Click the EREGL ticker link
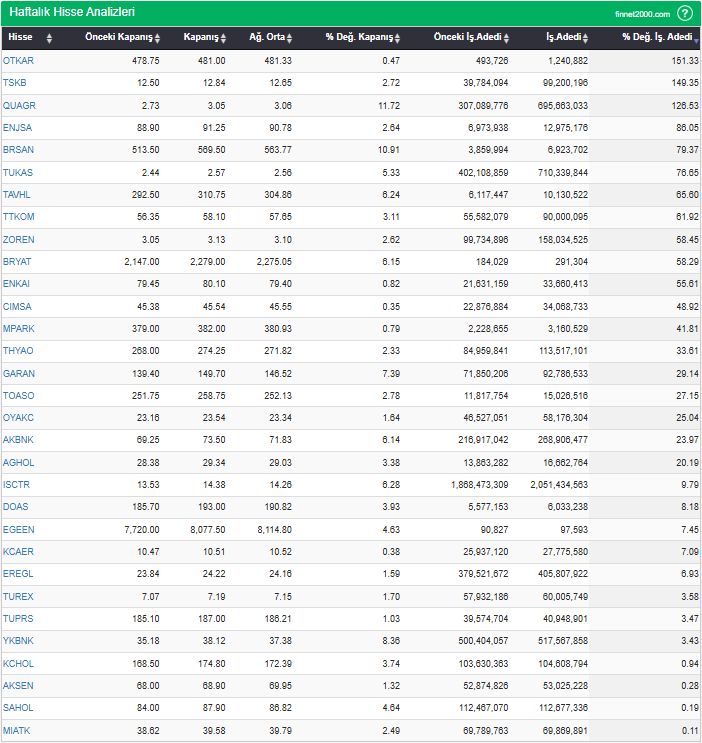702x743 pixels. pyautogui.click(x=18, y=574)
